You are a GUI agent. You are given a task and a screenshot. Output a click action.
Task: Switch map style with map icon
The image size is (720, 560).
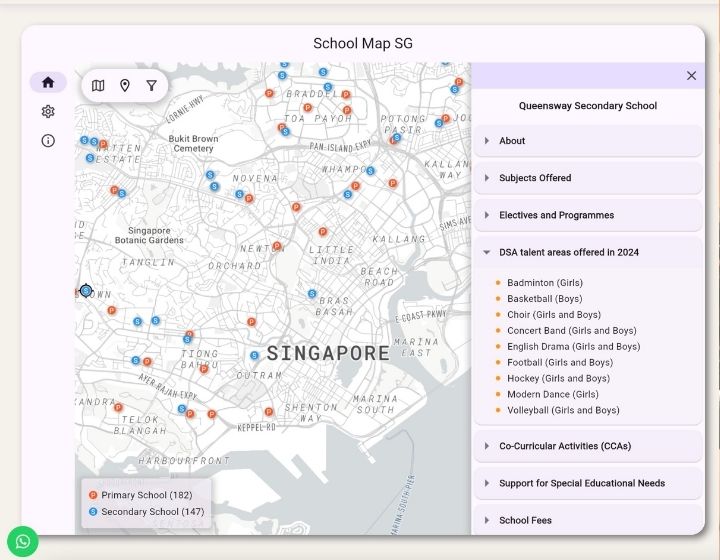coord(98,85)
